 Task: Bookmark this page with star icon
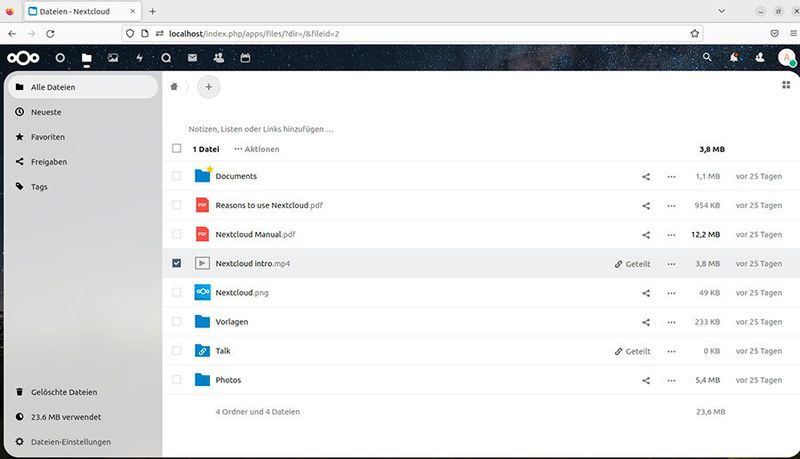coord(694,34)
